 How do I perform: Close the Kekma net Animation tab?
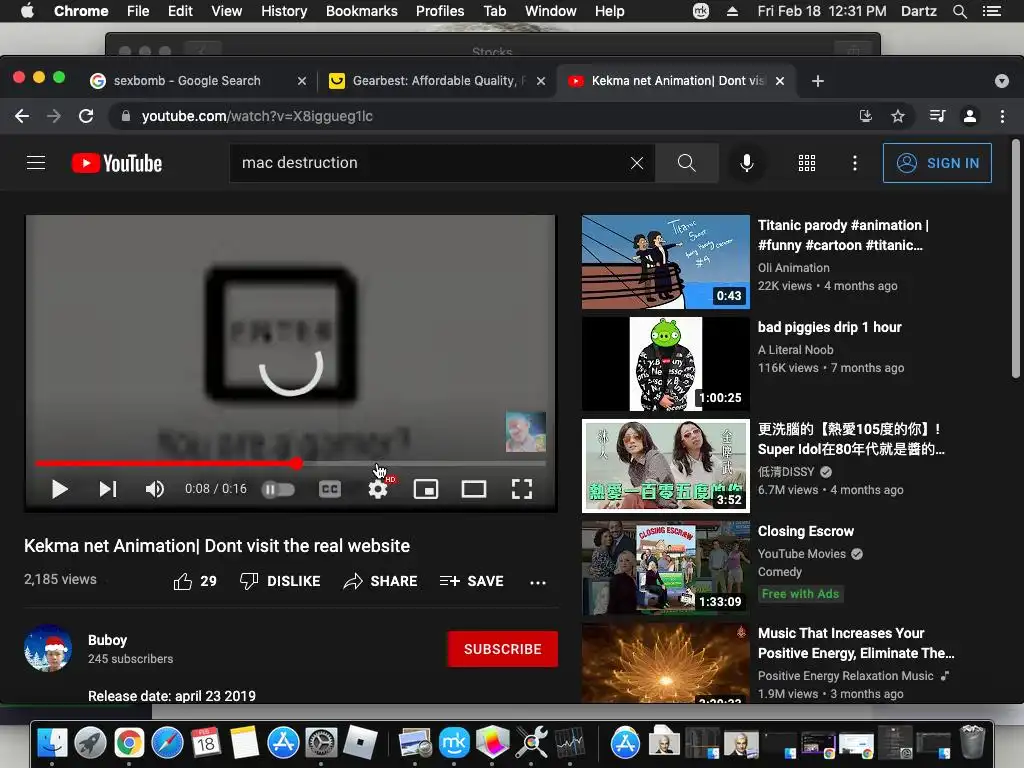pyautogui.click(x=780, y=81)
